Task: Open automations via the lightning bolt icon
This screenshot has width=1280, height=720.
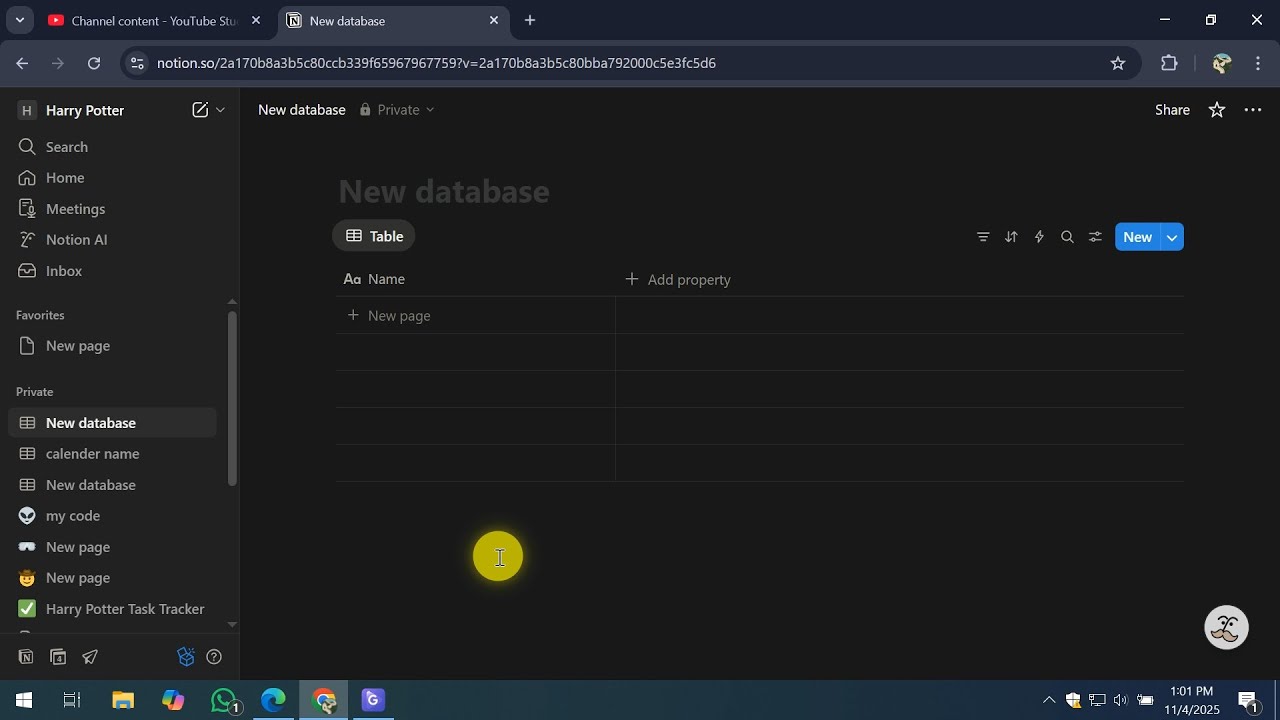Action: tap(1039, 237)
